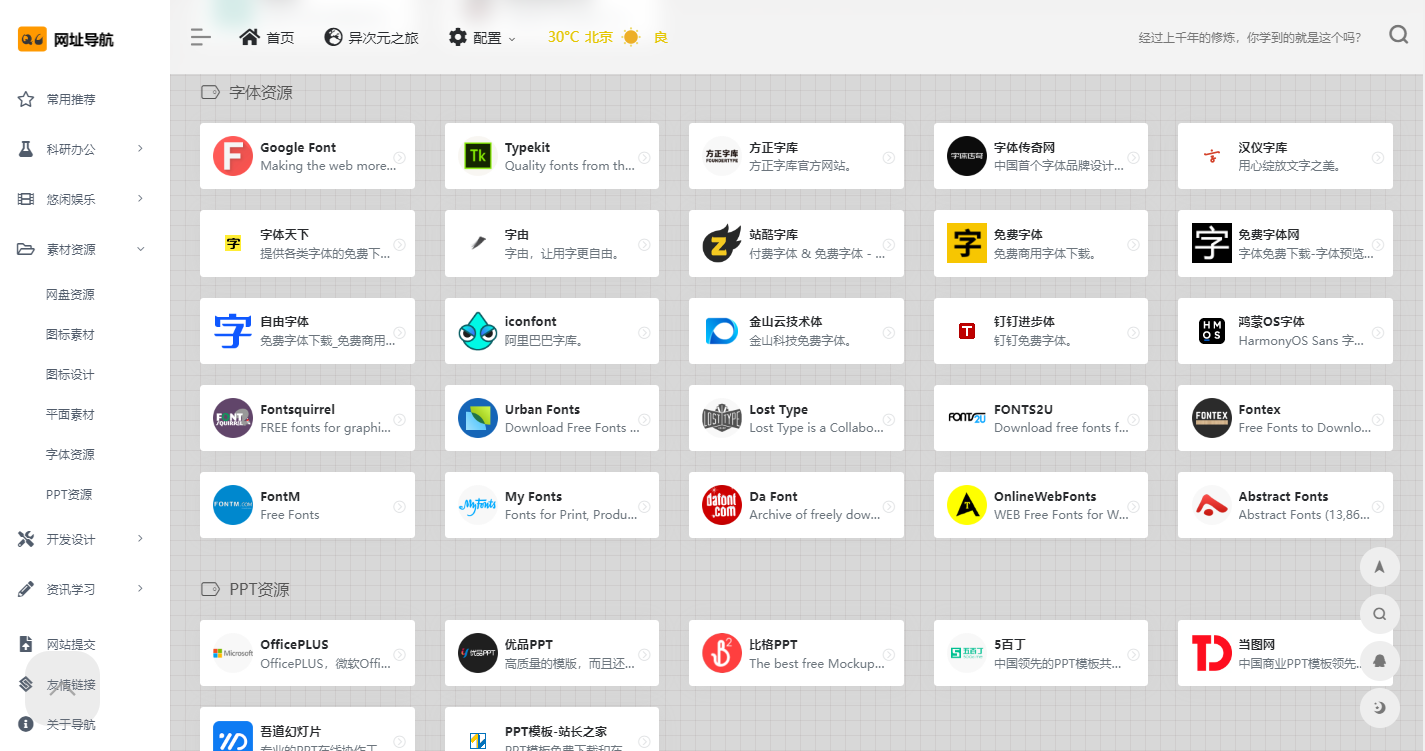Viewport: 1425px width, 751px height.
Task: Open the OnlineWebFonts yellow logo
Action: click(x=966, y=505)
